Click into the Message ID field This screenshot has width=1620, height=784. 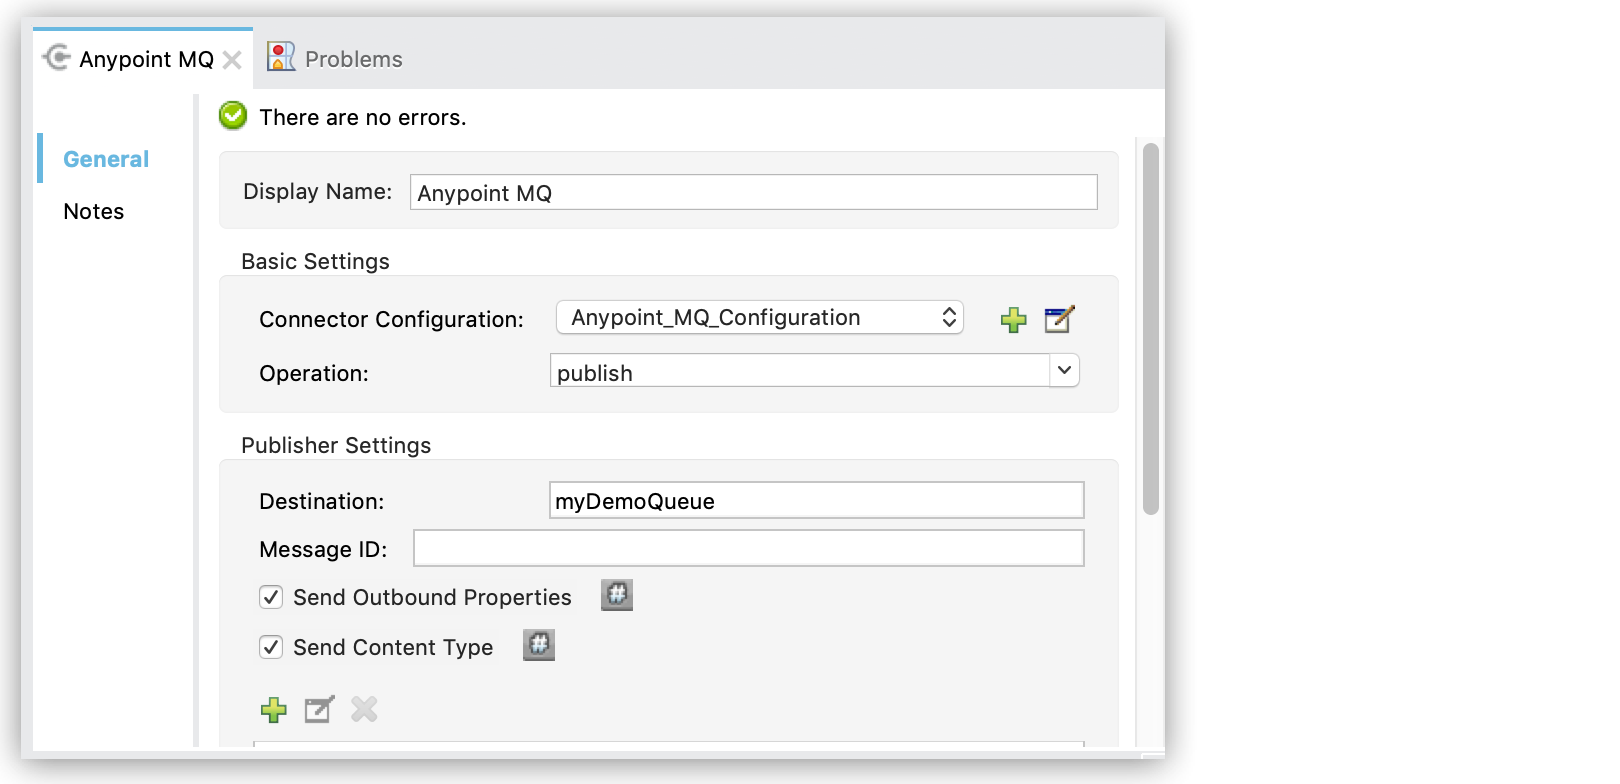(748, 549)
